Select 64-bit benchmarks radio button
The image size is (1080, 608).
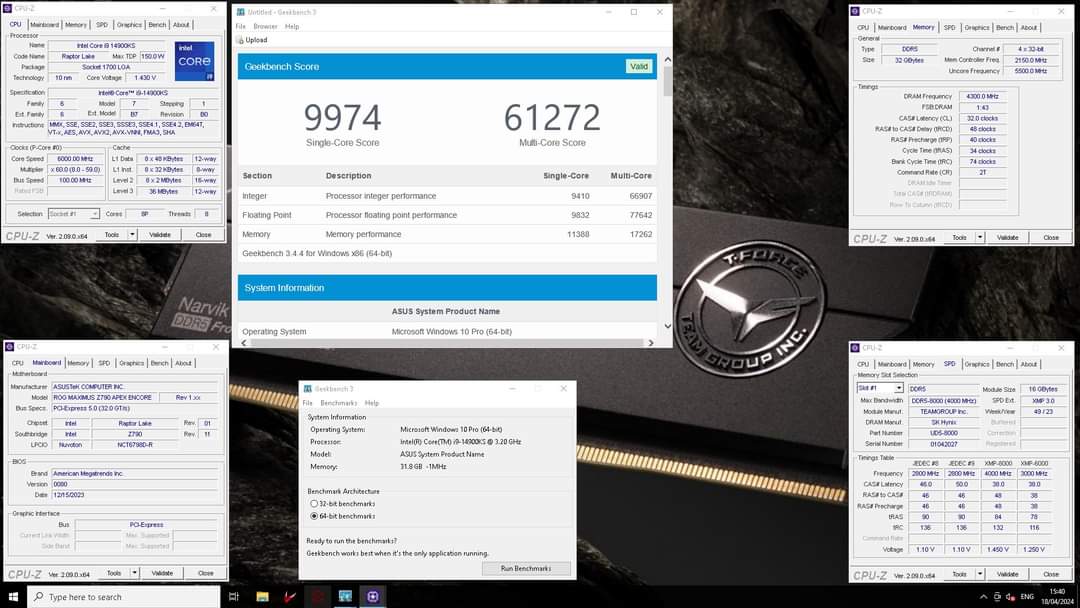tap(314, 516)
